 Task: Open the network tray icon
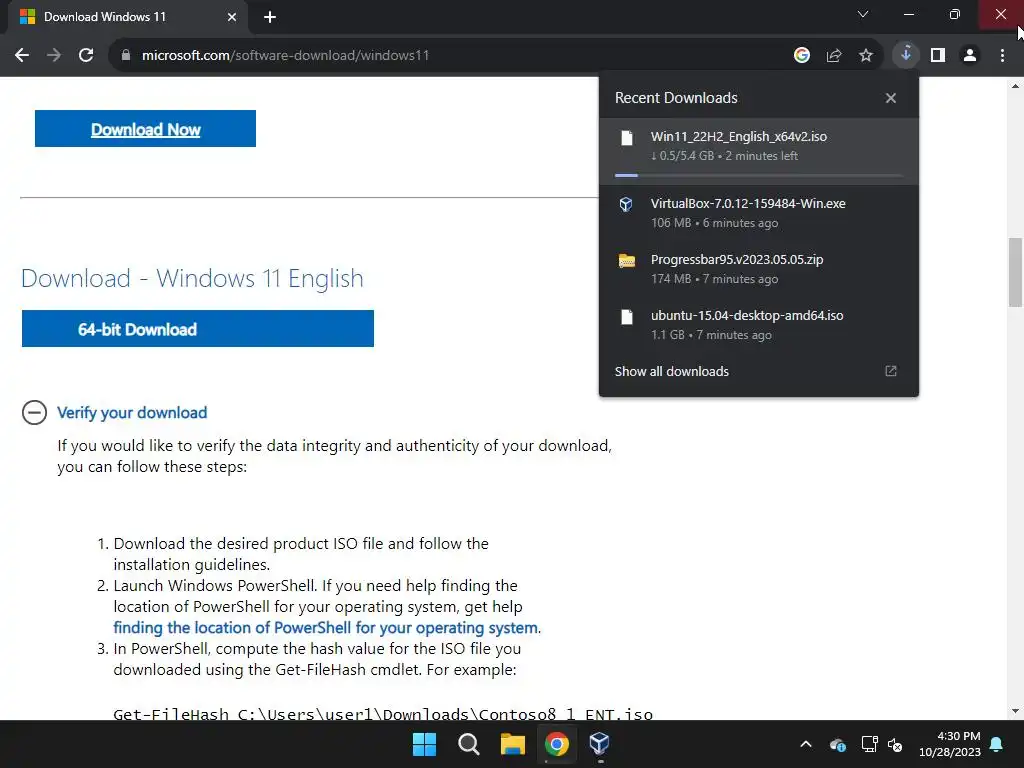(x=869, y=744)
